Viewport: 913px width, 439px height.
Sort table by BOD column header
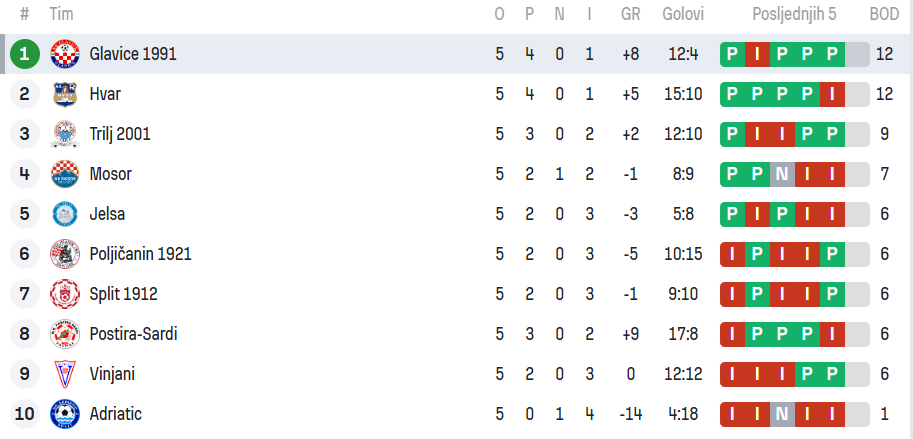884,14
